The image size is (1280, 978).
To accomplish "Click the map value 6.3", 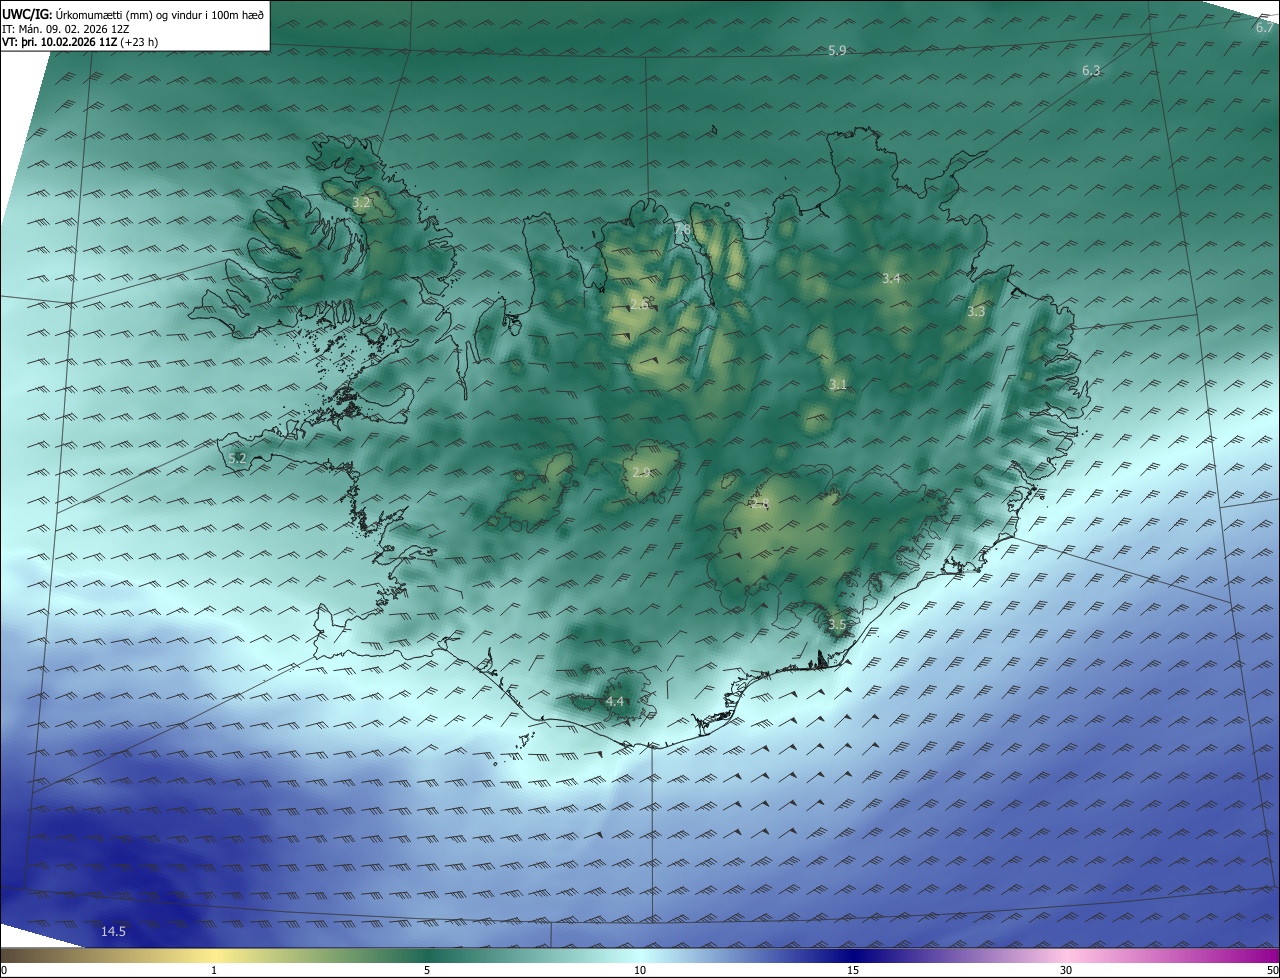I will [1091, 71].
